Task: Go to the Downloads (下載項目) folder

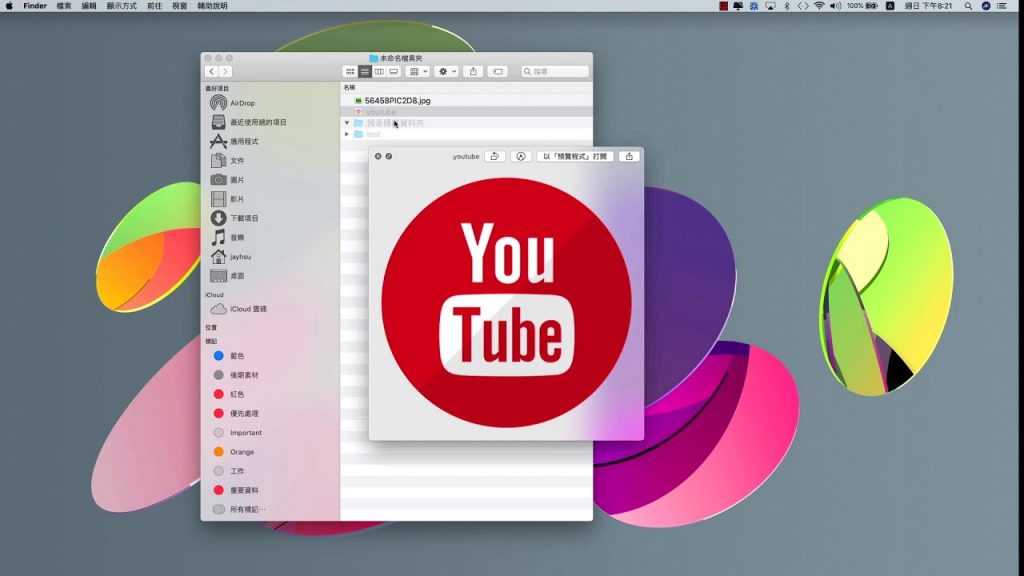Action: pyautogui.click(x=243, y=218)
